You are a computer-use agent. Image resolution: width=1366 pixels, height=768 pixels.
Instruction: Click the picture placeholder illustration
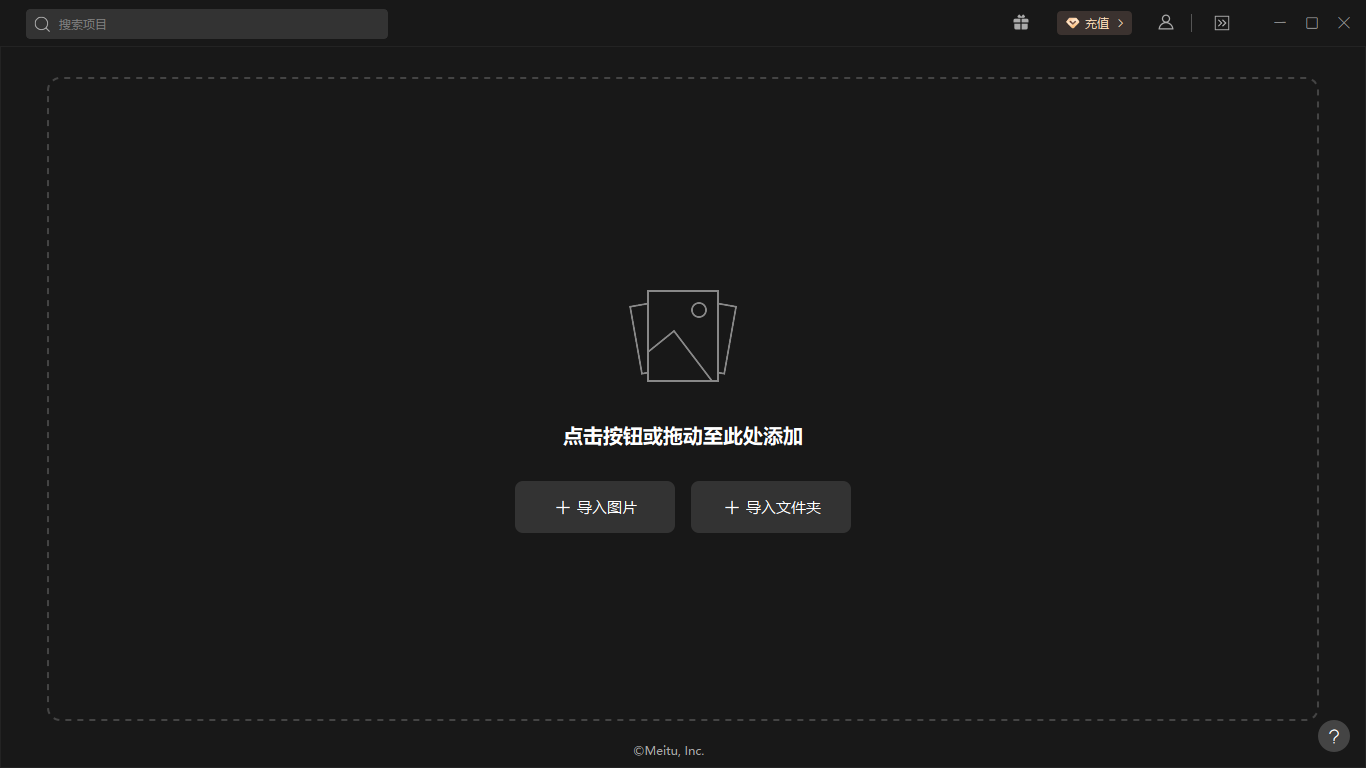683,336
